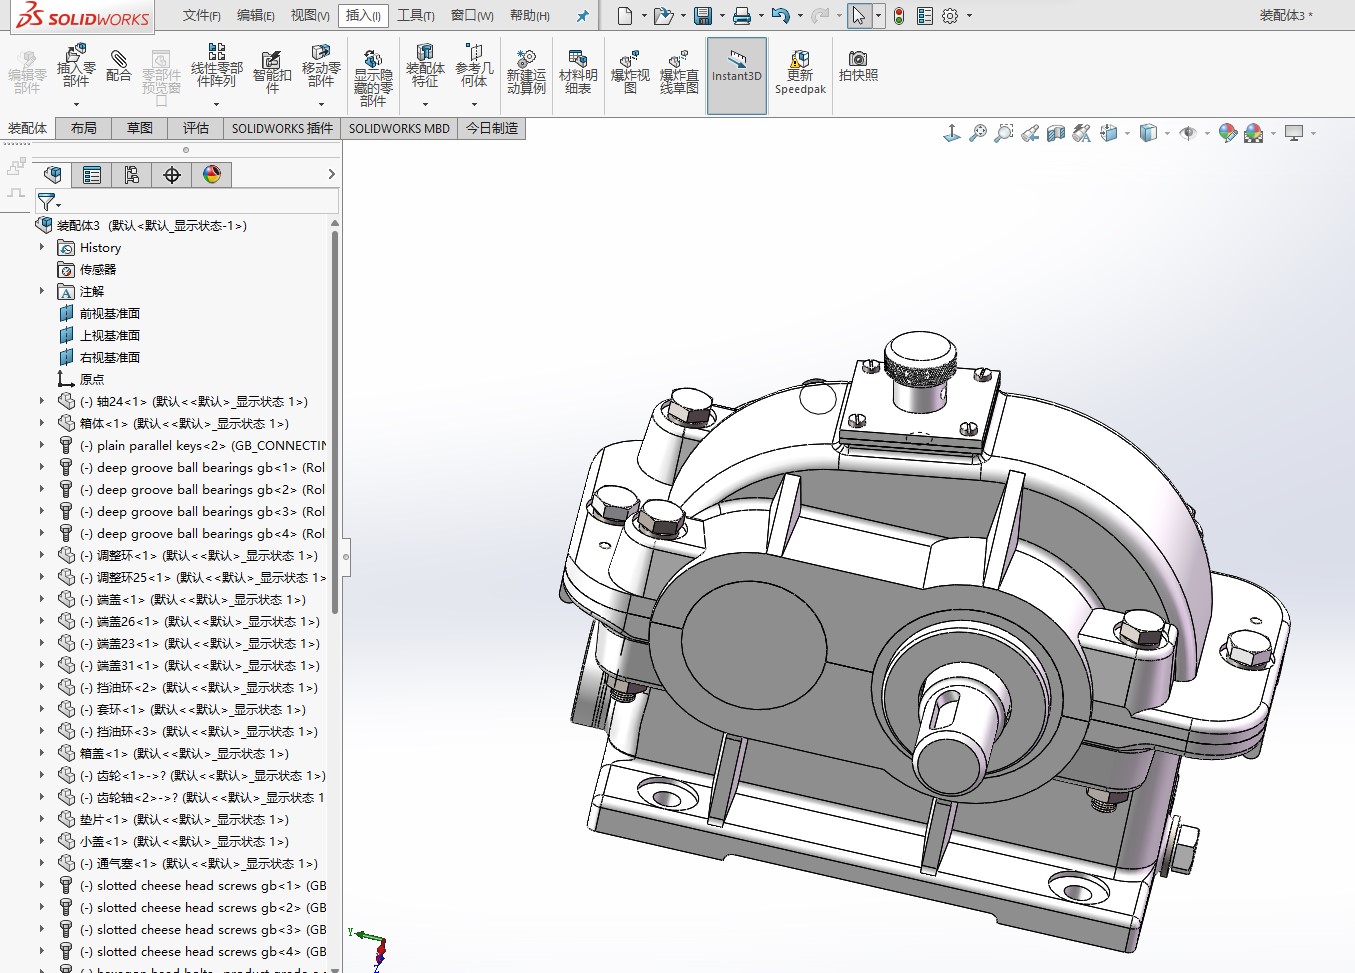The height and width of the screenshot is (973, 1355).
Task: Click the Previous View icon
Action: pos(1030,133)
